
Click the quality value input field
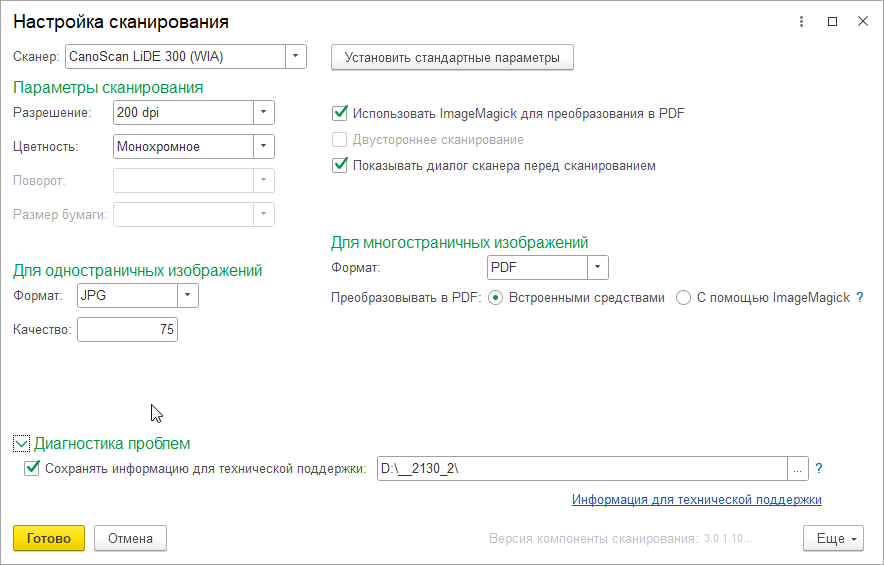[127, 330]
